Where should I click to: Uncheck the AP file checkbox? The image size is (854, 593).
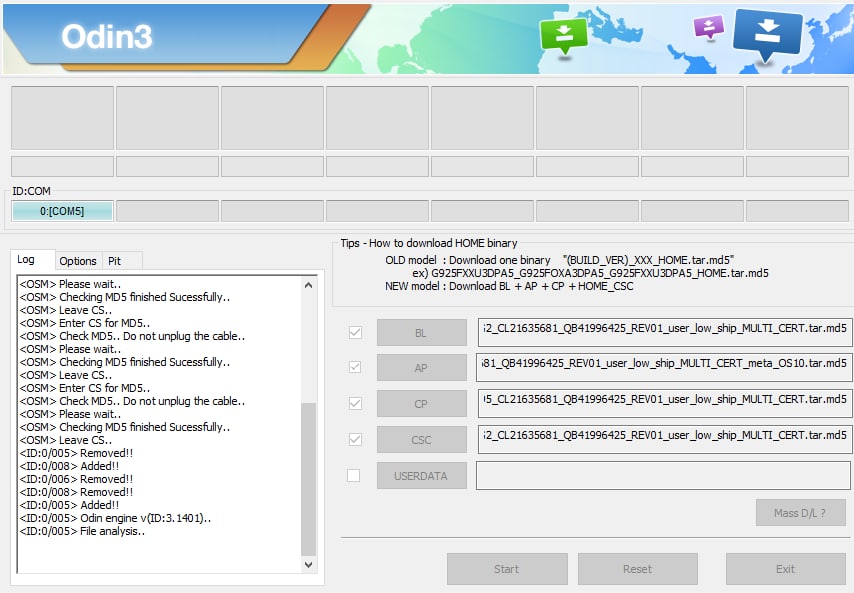pyautogui.click(x=355, y=368)
